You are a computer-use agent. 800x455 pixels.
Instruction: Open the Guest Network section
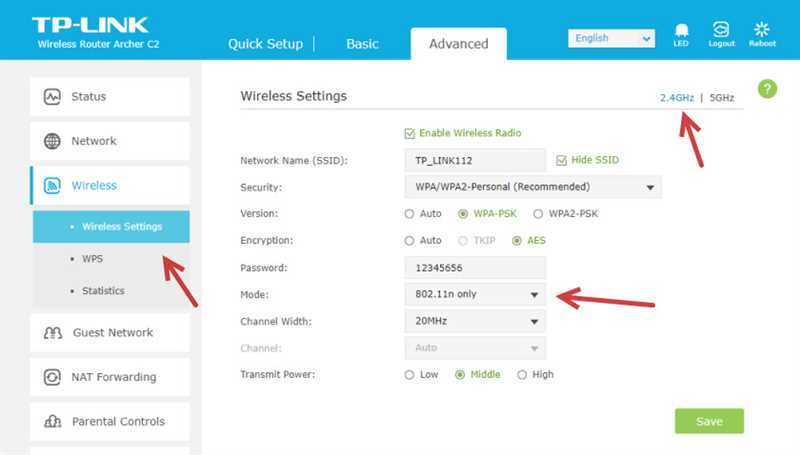(x=110, y=333)
